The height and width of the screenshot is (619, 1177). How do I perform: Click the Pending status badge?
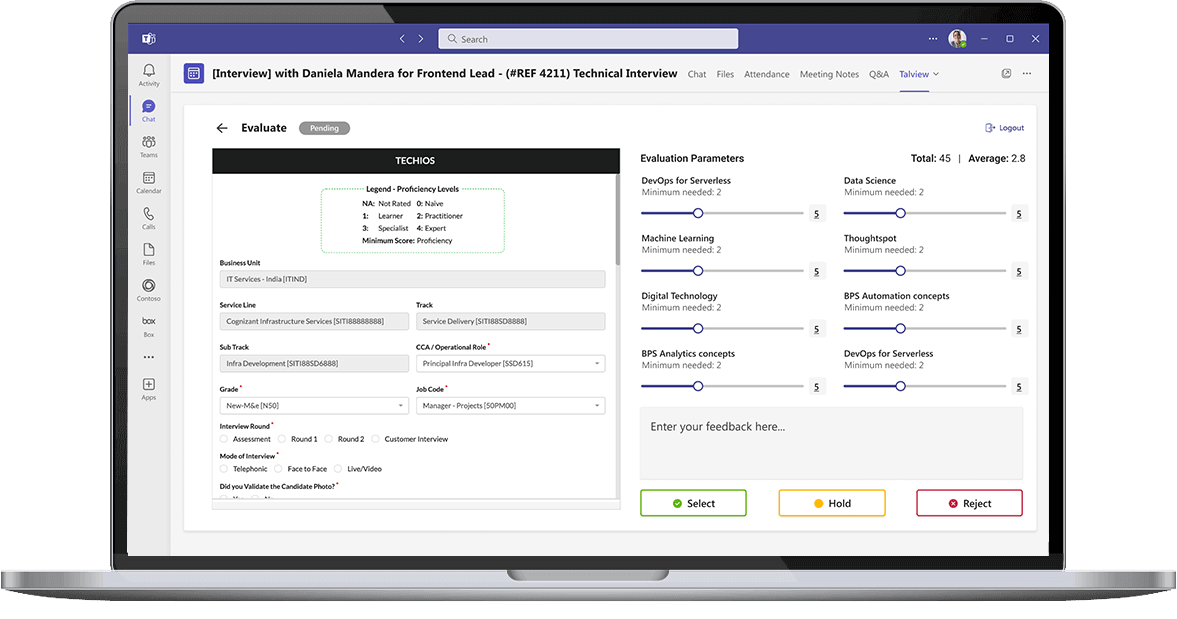pyautogui.click(x=324, y=128)
